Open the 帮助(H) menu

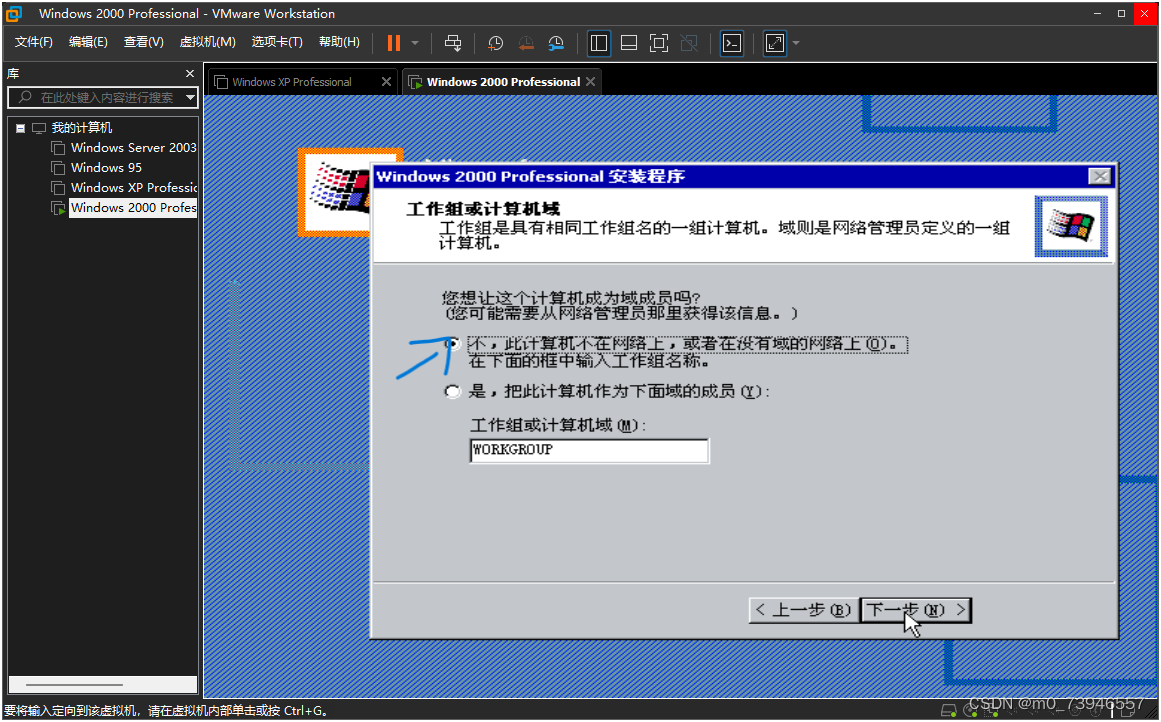point(339,41)
